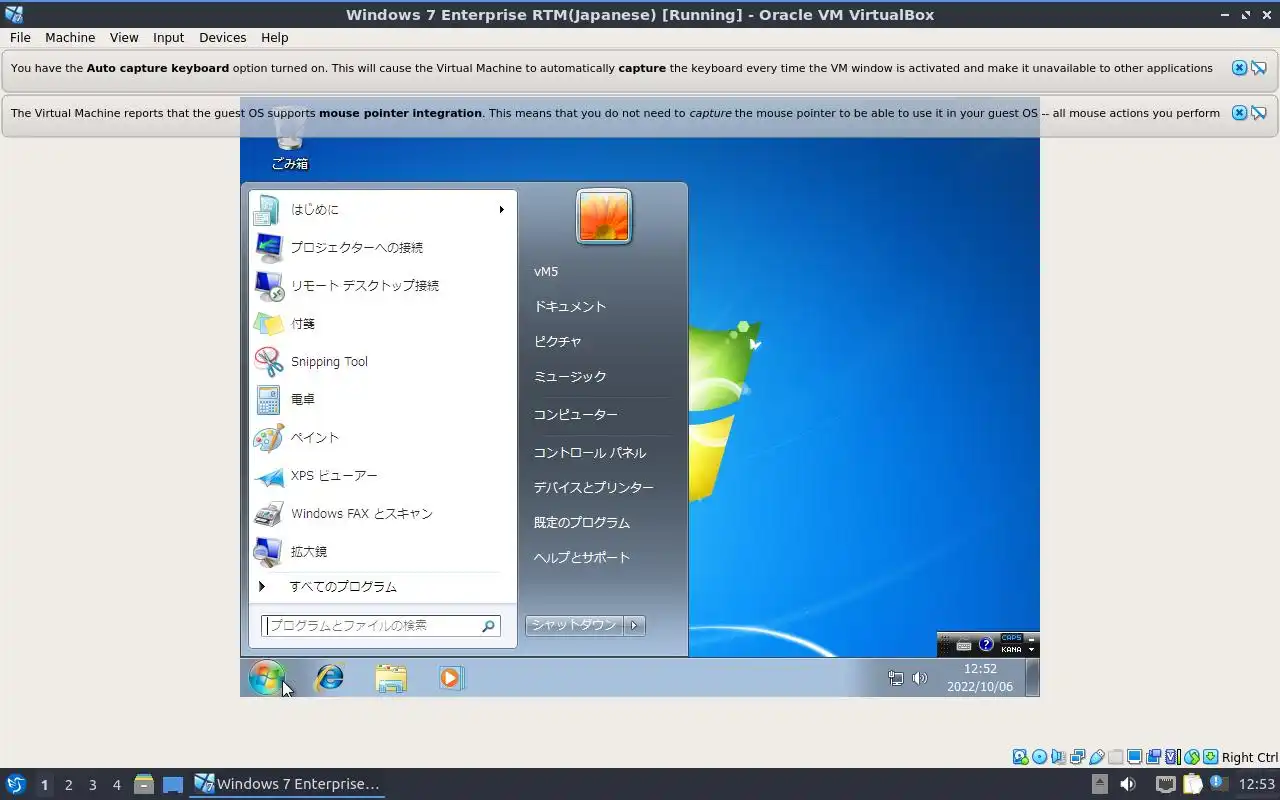Open はじめに (Getting Started) in Start menu
Viewport: 1280px width, 800px height.
(382, 209)
